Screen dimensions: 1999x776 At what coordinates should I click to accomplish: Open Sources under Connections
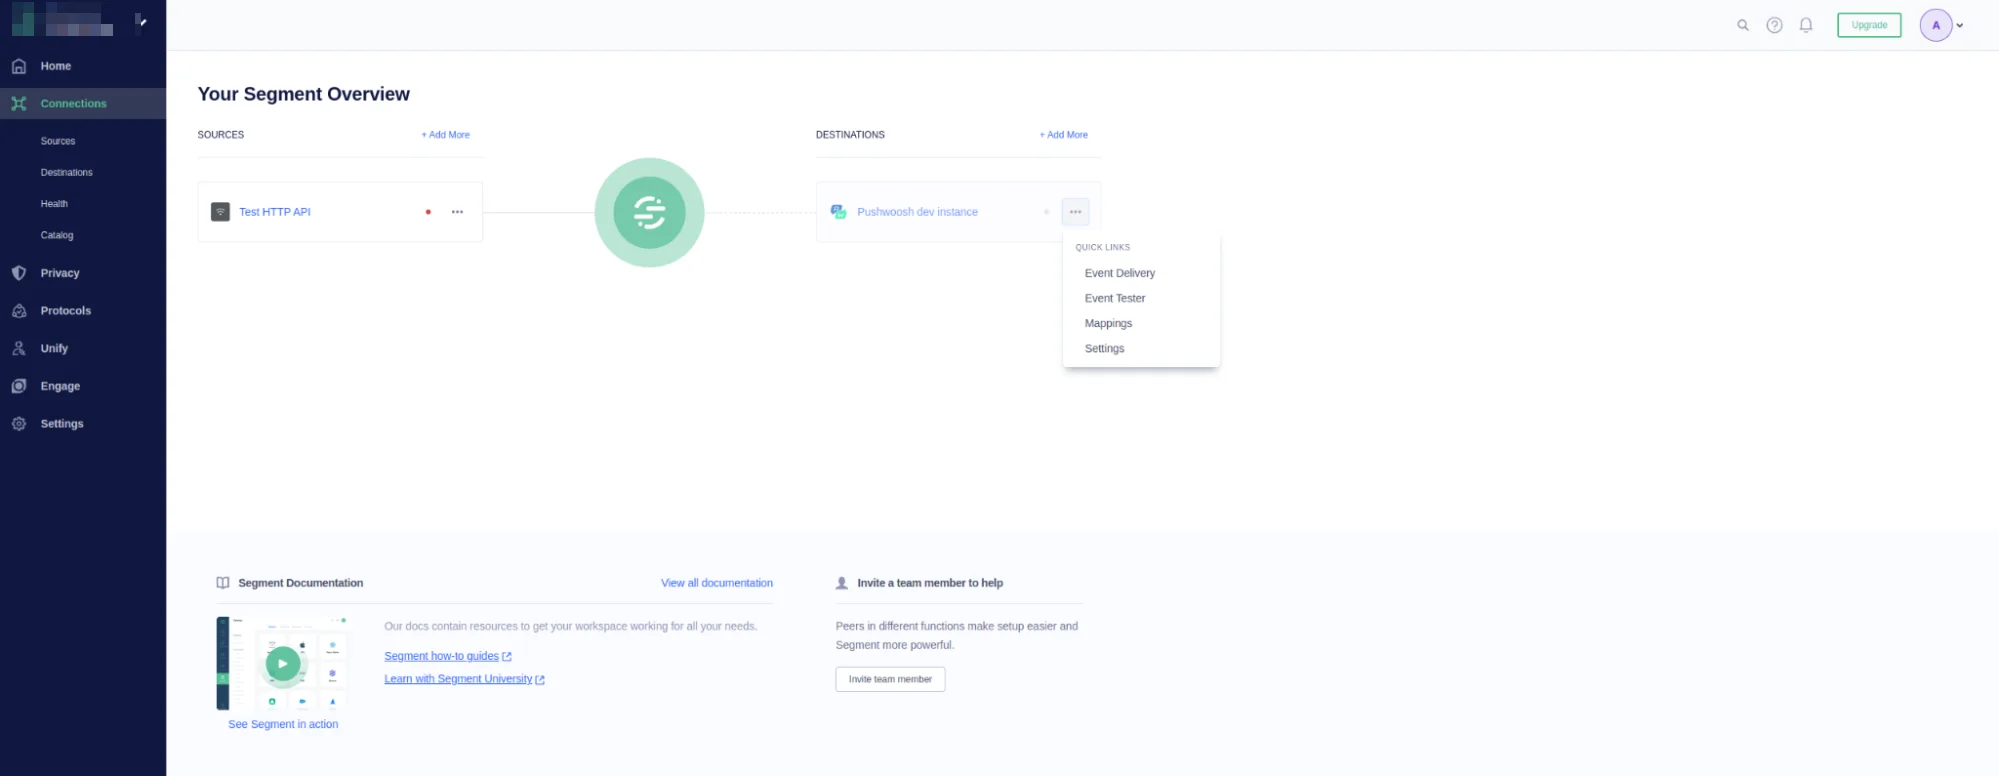coord(58,141)
